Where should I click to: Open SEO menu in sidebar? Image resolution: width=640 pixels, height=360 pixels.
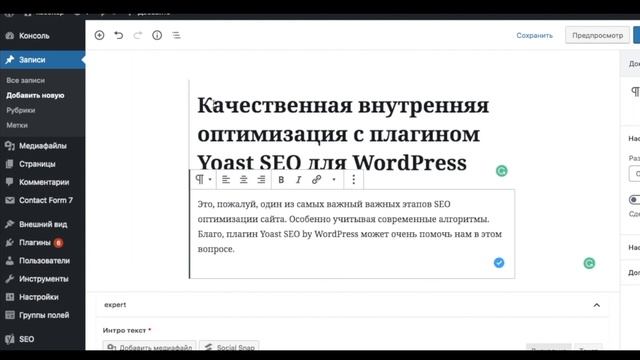26,339
